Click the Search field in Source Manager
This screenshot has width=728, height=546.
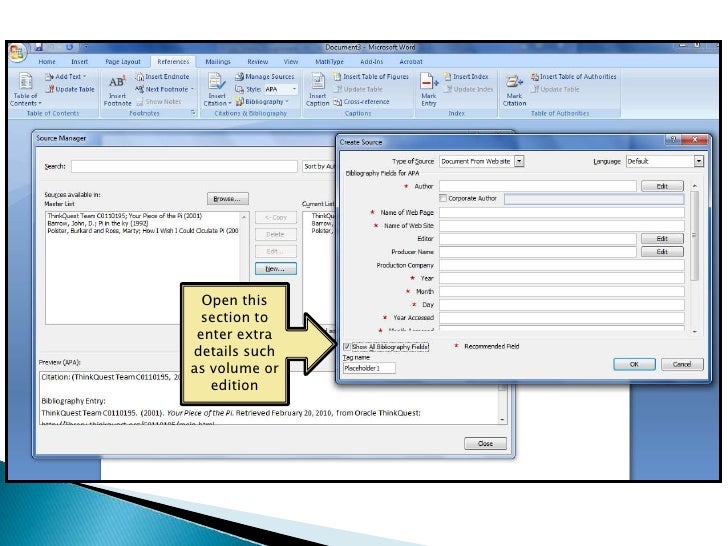(184, 166)
